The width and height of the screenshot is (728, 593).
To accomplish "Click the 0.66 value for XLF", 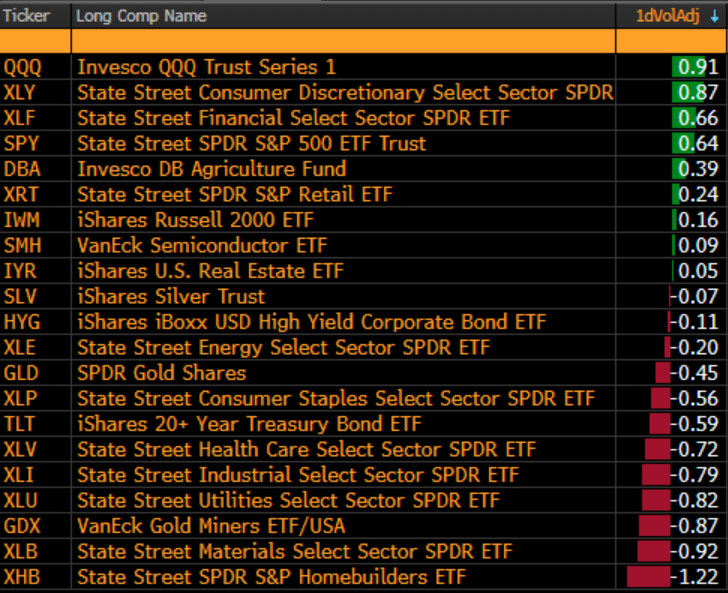I will pyautogui.click(x=698, y=118).
